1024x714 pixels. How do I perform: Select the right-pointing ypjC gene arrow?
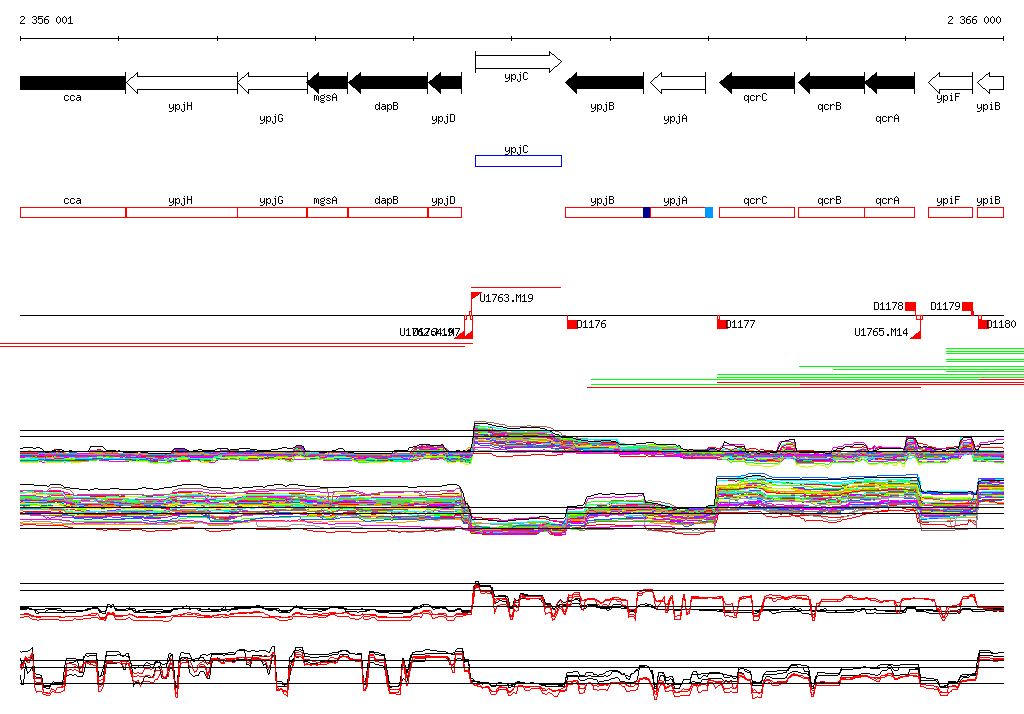point(518,62)
